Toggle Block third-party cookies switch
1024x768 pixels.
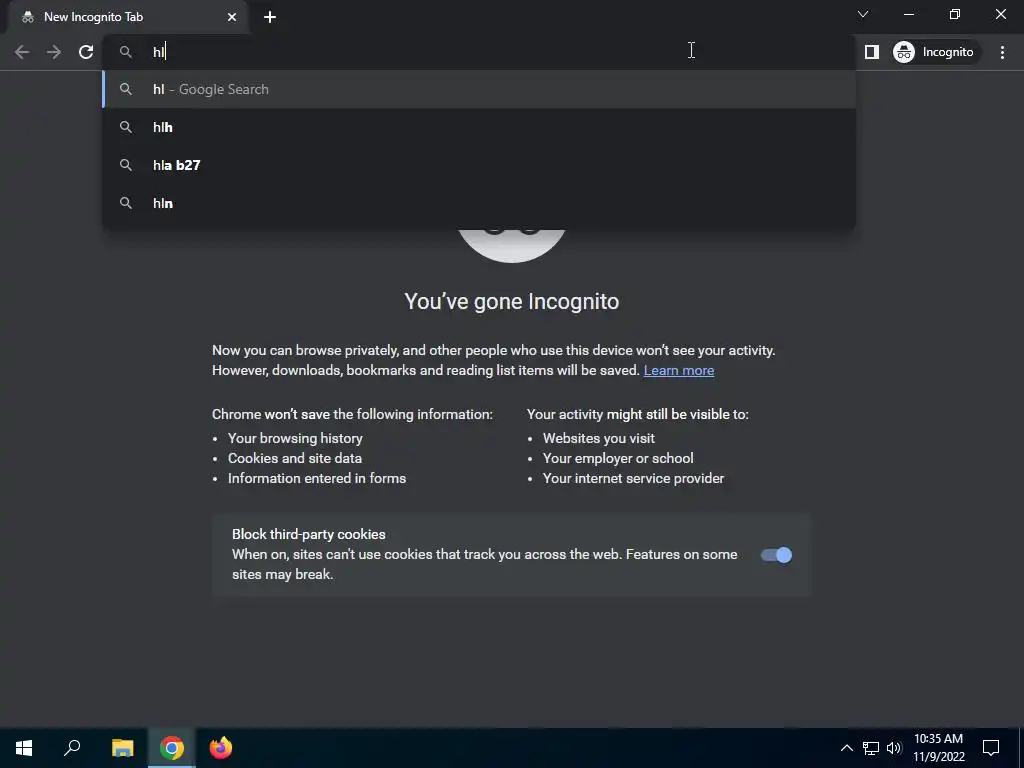pyautogui.click(x=776, y=555)
